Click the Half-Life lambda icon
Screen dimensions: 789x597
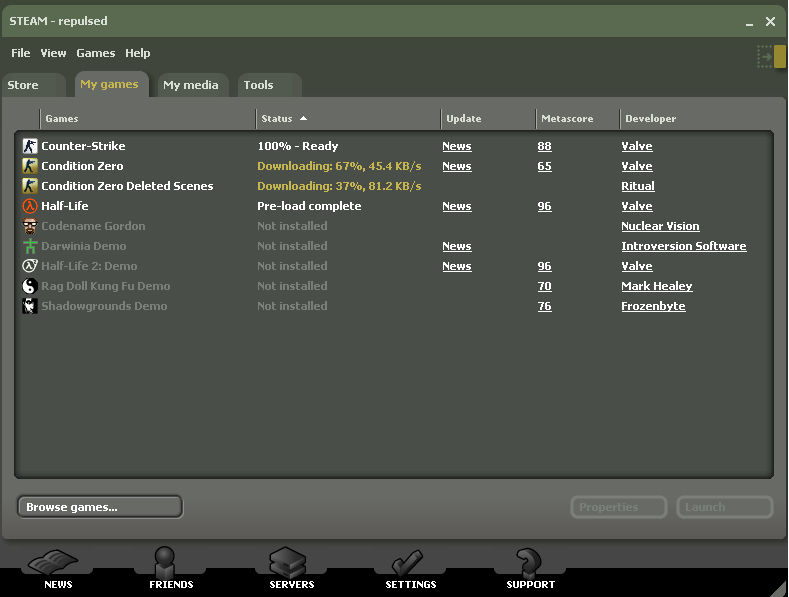[x=30, y=206]
